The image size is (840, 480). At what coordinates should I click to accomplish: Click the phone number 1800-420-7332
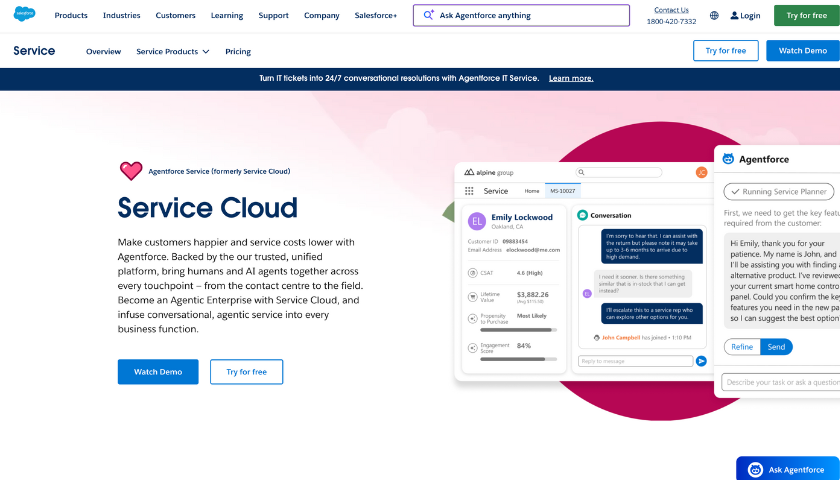pyautogui.click(x=671, y=21)
